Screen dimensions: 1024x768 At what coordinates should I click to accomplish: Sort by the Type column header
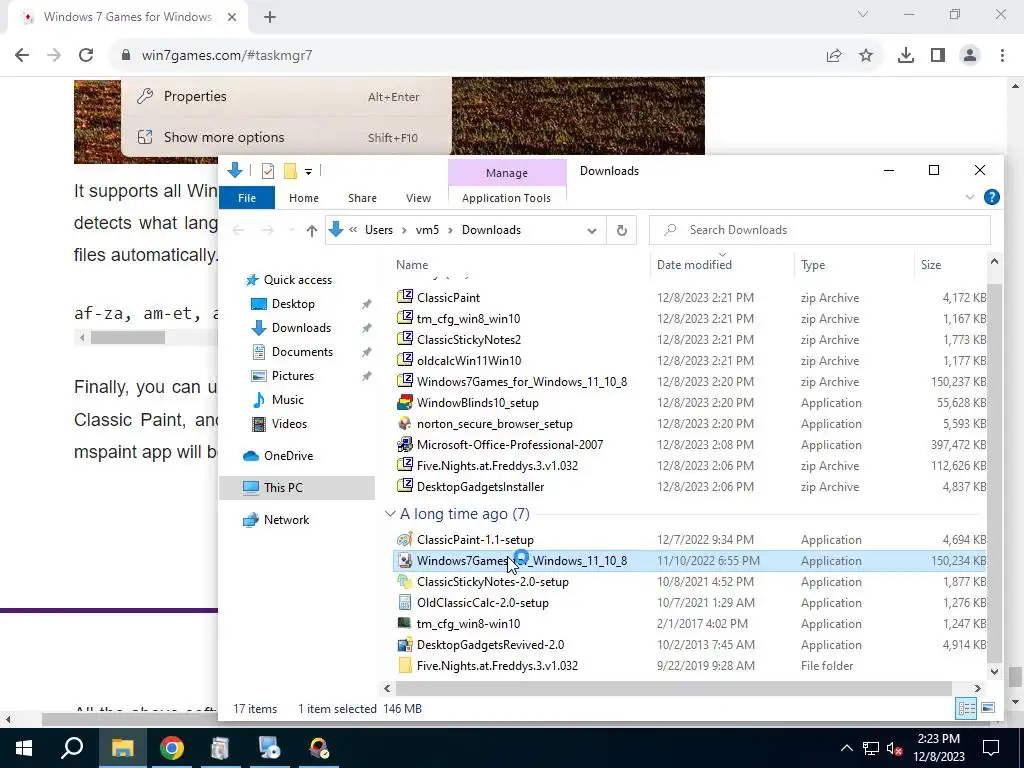pos(813,265)
